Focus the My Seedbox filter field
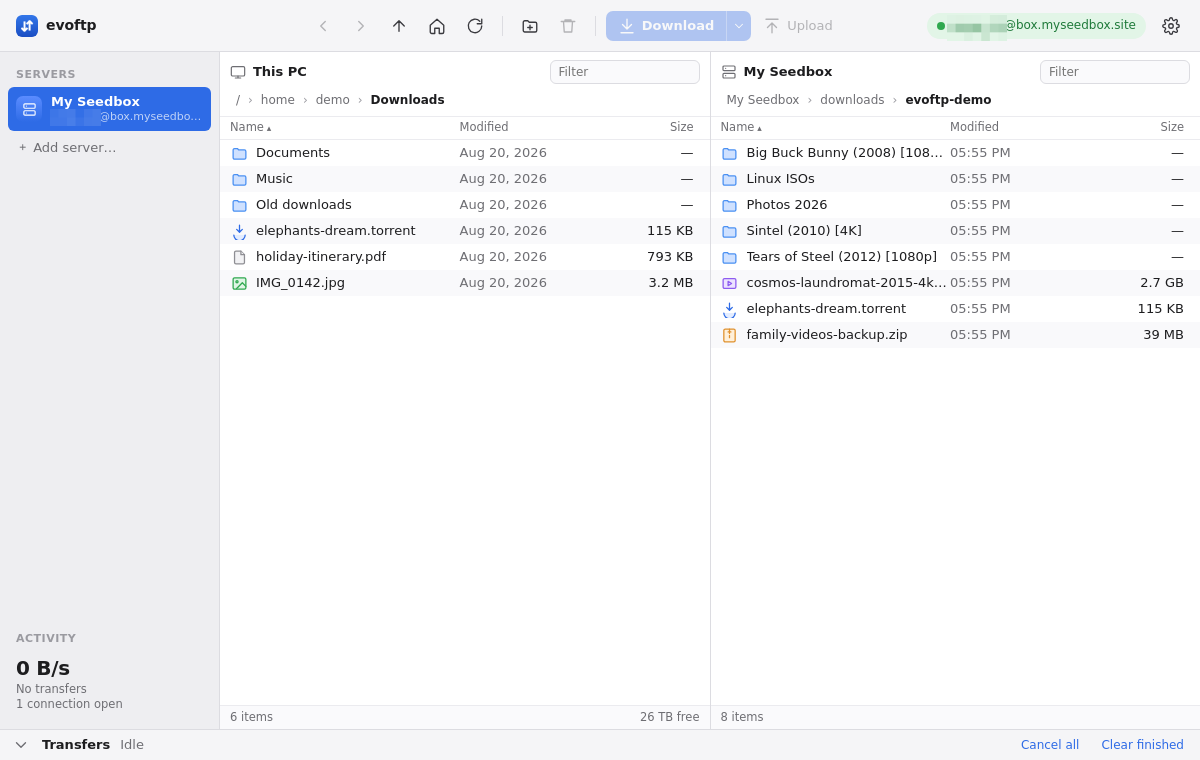 [1115, 72]
